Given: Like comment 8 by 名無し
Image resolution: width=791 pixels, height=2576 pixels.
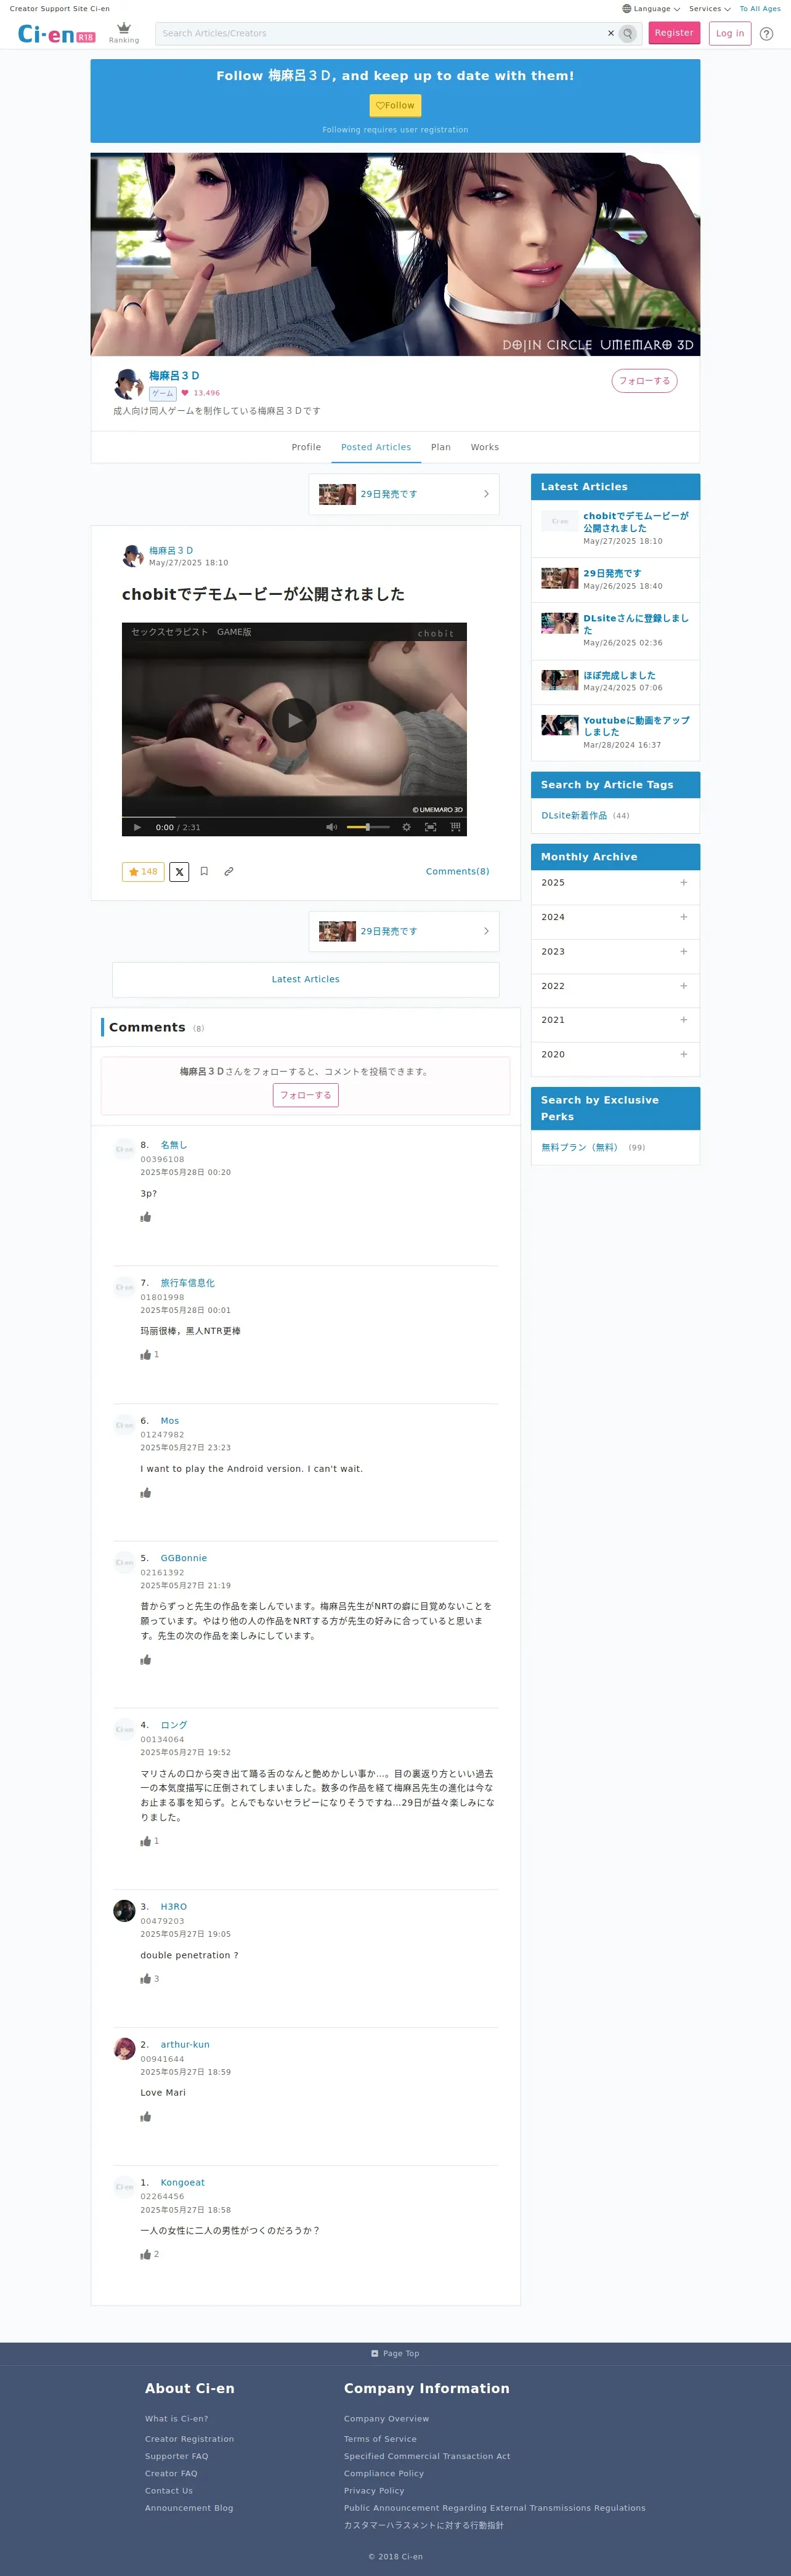Looking at the screenshot, I should coord(146,1217).
